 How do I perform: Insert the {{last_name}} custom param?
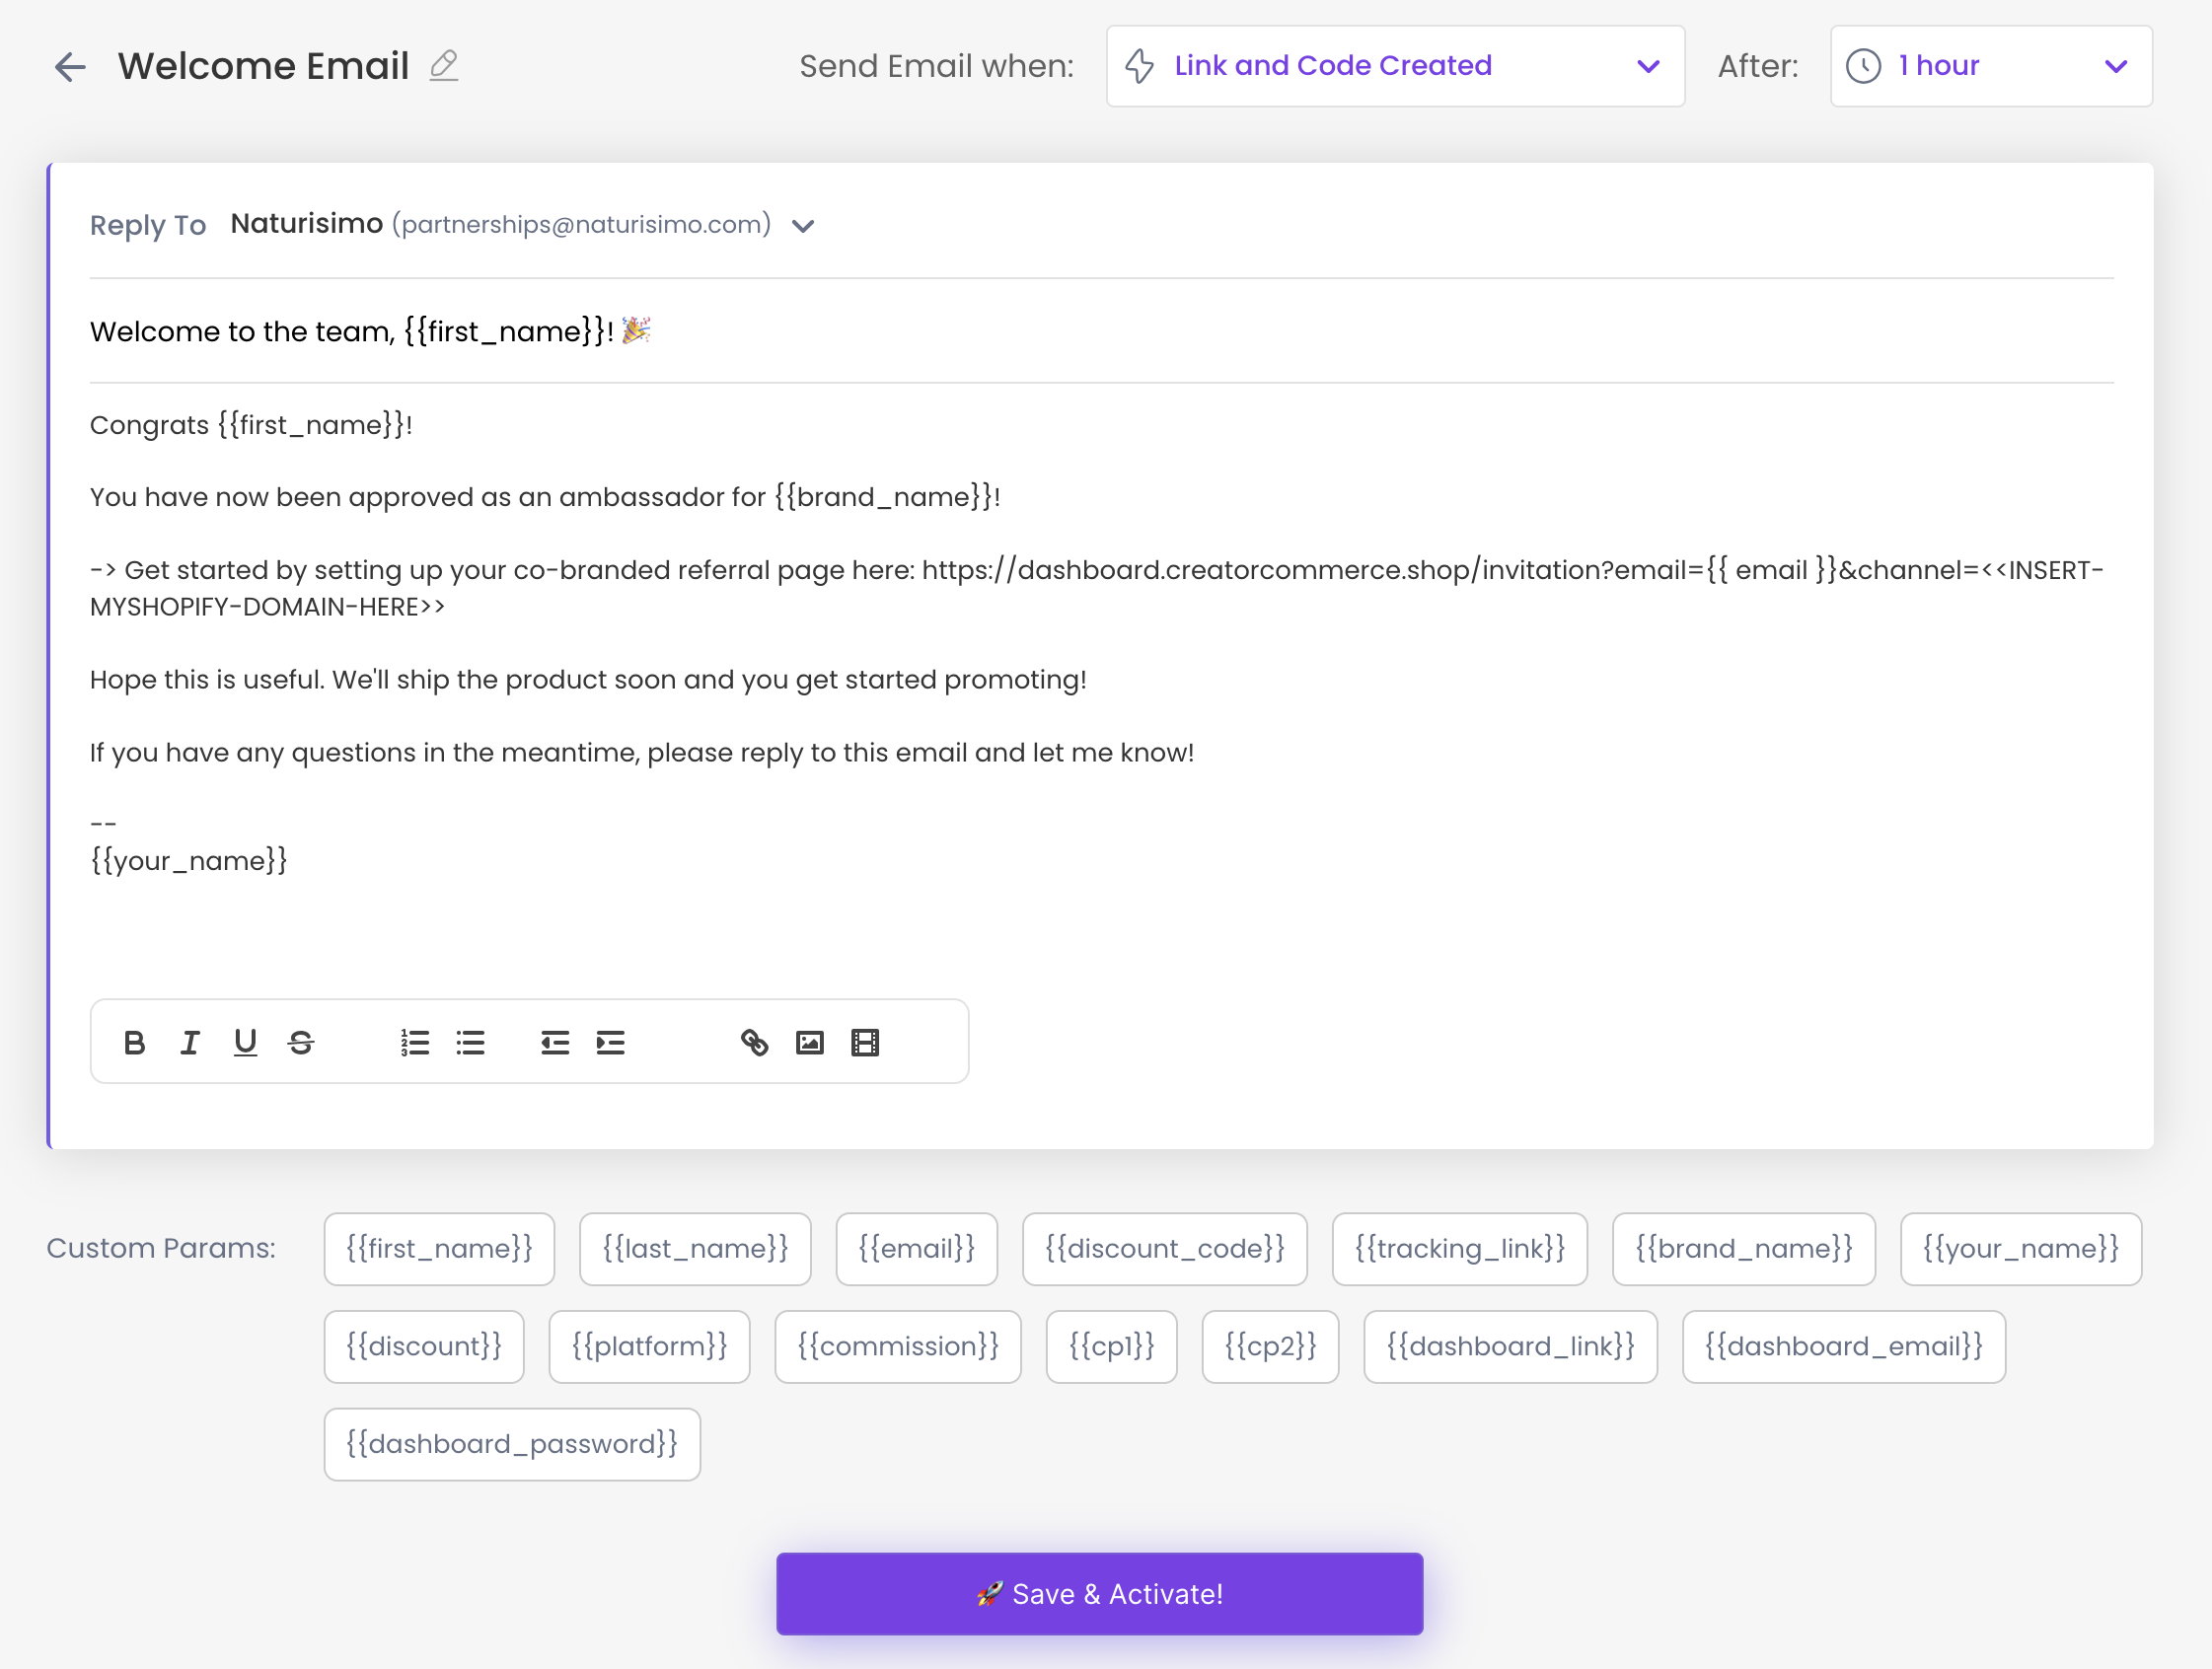pyautogui.click(x=695, y=1249)
